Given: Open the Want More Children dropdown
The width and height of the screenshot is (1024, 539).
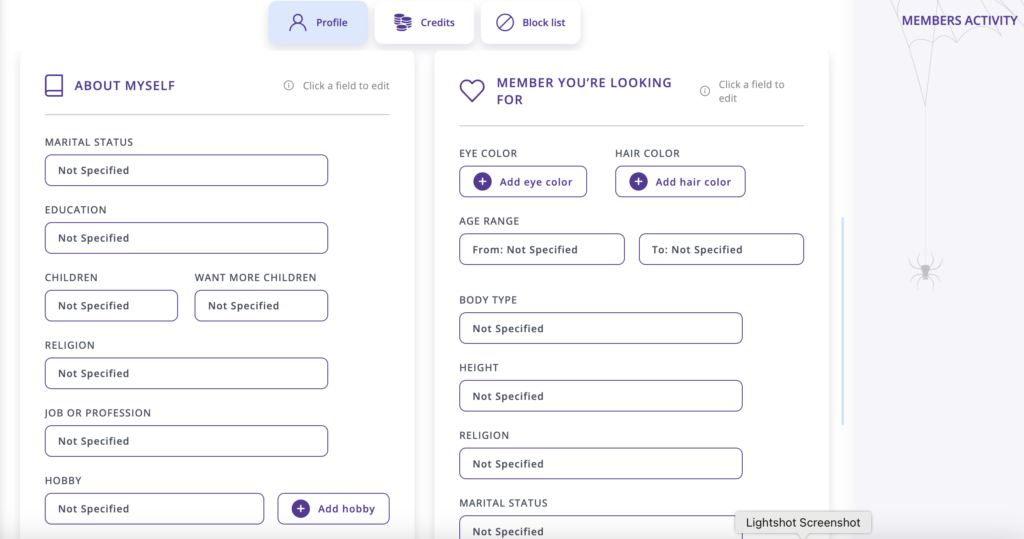Looking at the screenshot, I should tap(261, 306).
